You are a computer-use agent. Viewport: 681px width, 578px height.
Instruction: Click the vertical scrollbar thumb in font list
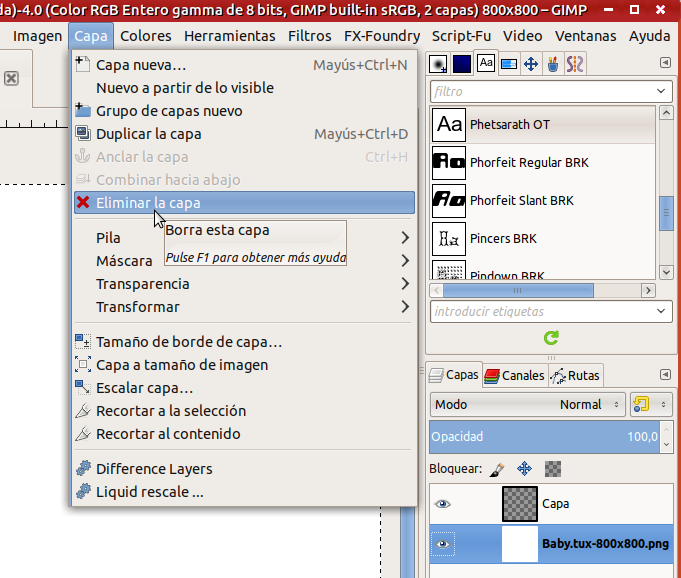tap(666, 213)
